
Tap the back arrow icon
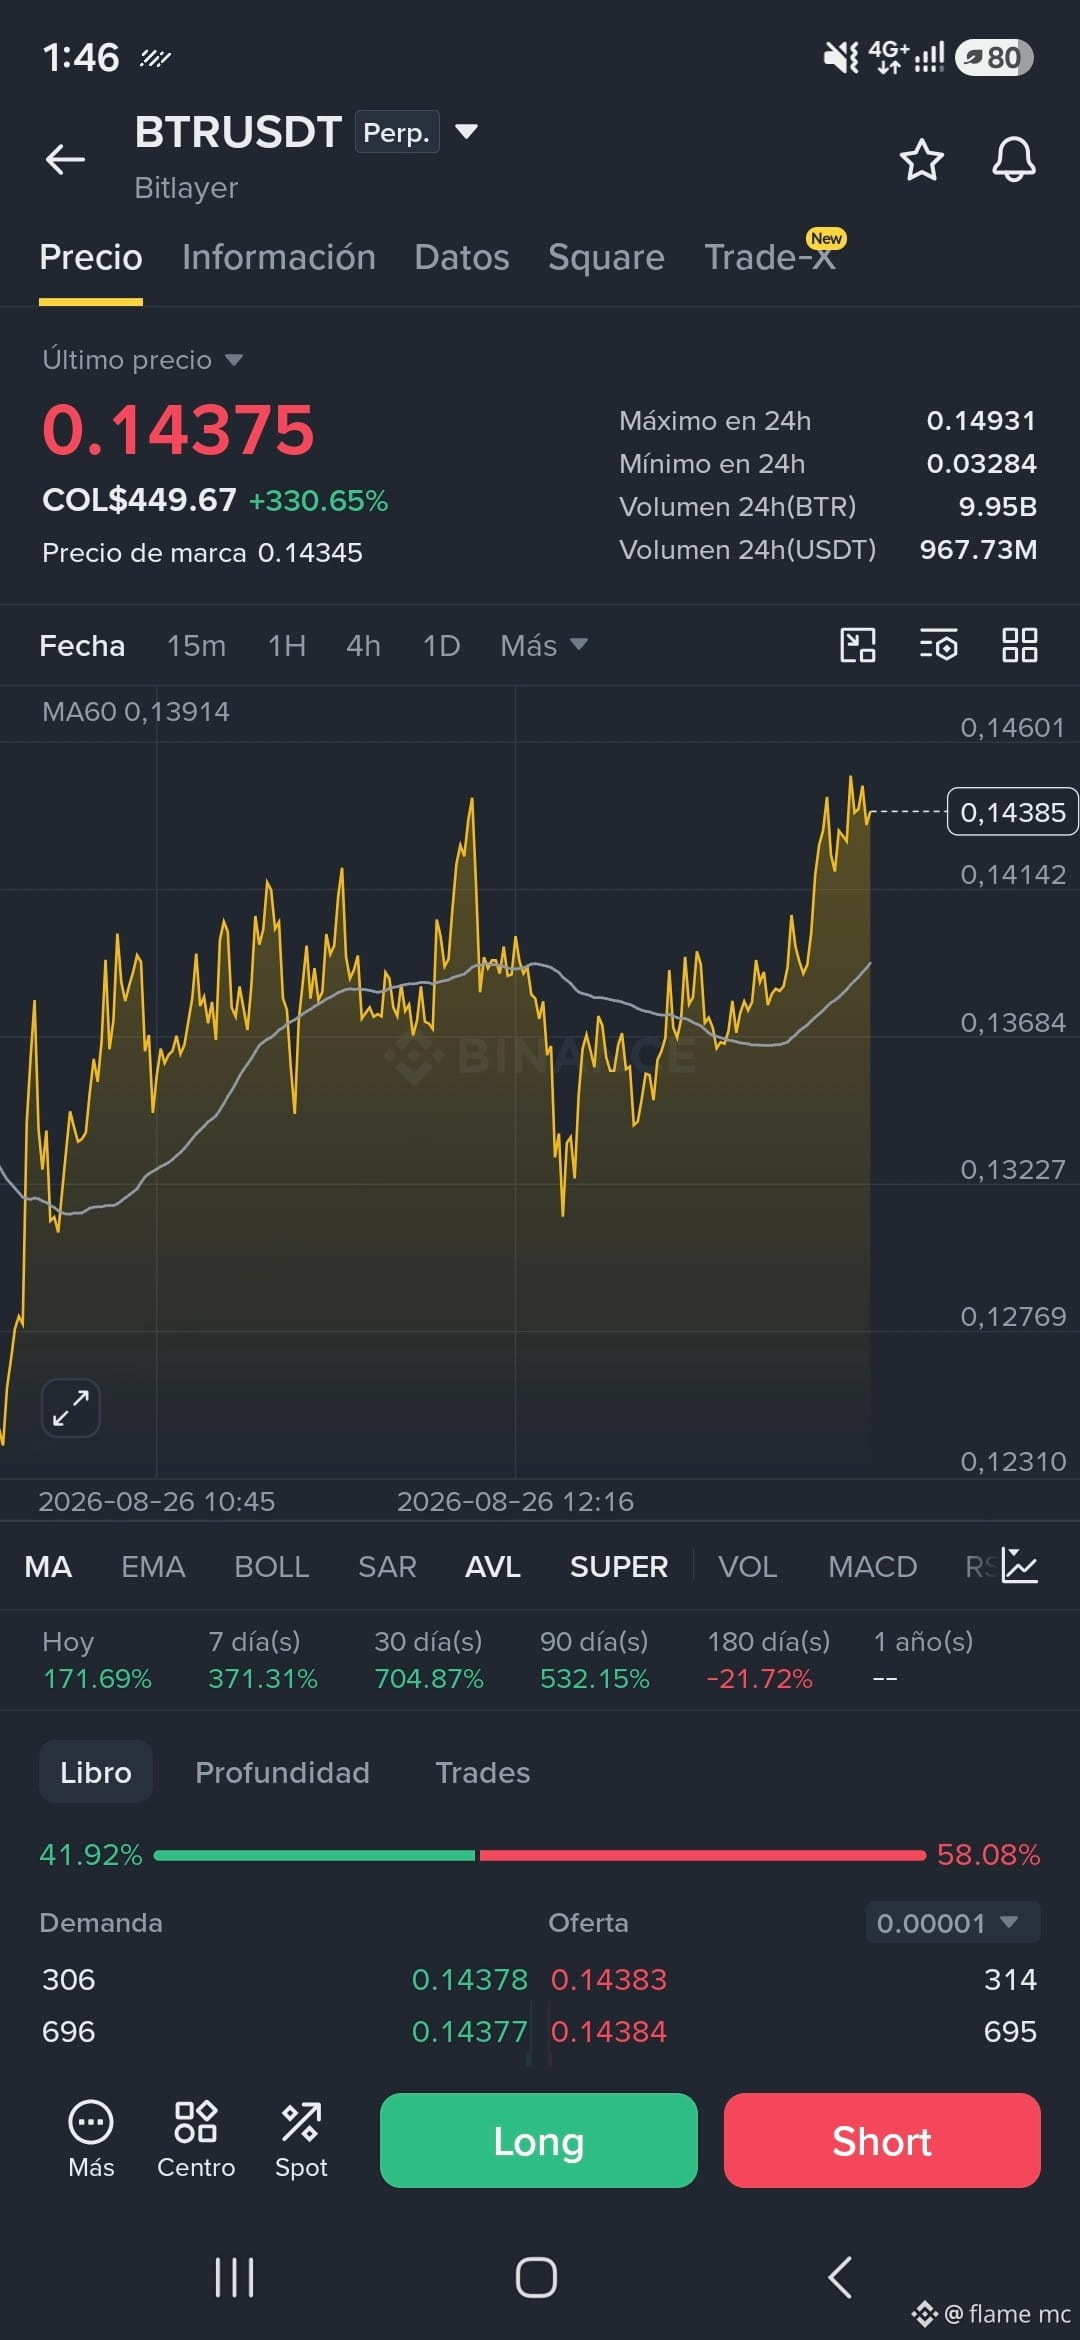pyautogui.click(x=65, y=159)
